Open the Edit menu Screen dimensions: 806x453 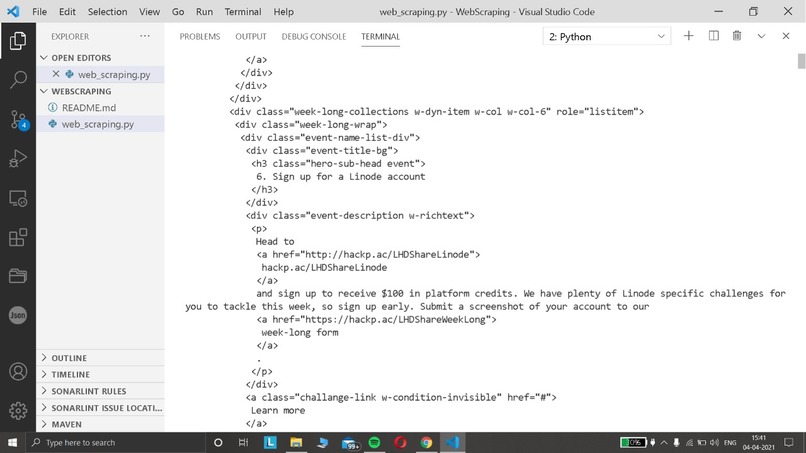[x=67, y=11]
